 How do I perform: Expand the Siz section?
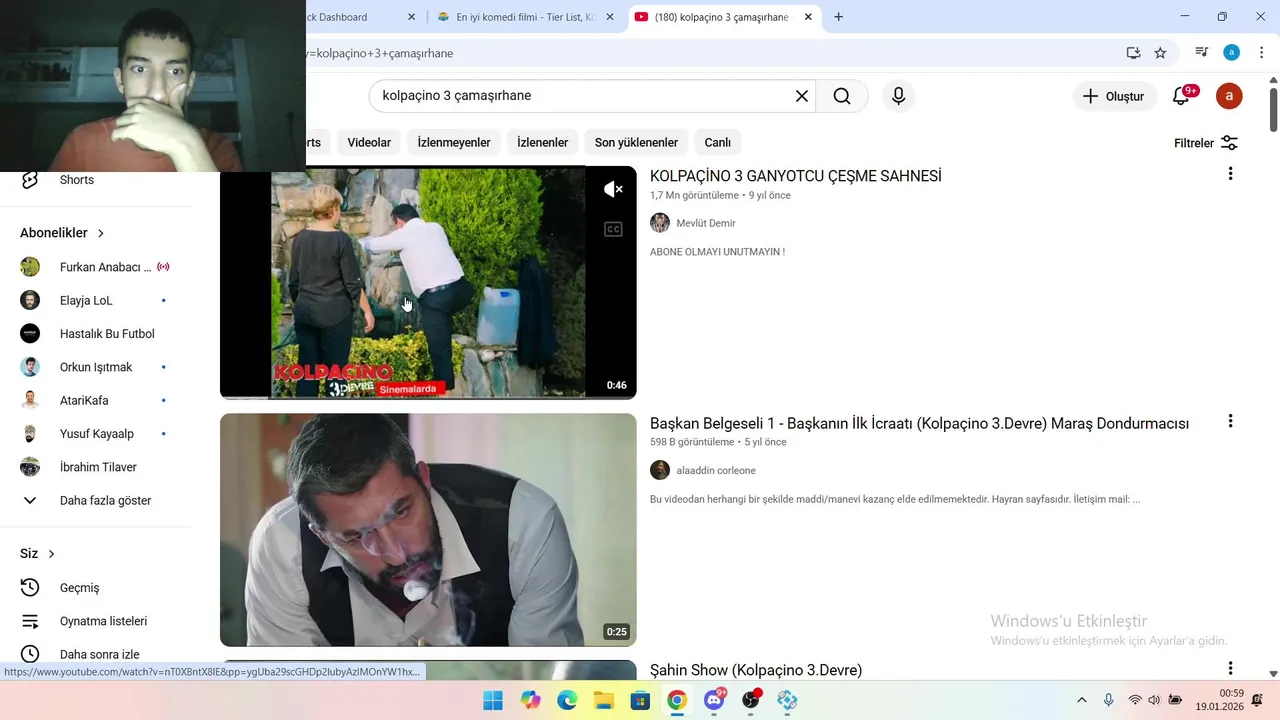(x=38, y=554)
